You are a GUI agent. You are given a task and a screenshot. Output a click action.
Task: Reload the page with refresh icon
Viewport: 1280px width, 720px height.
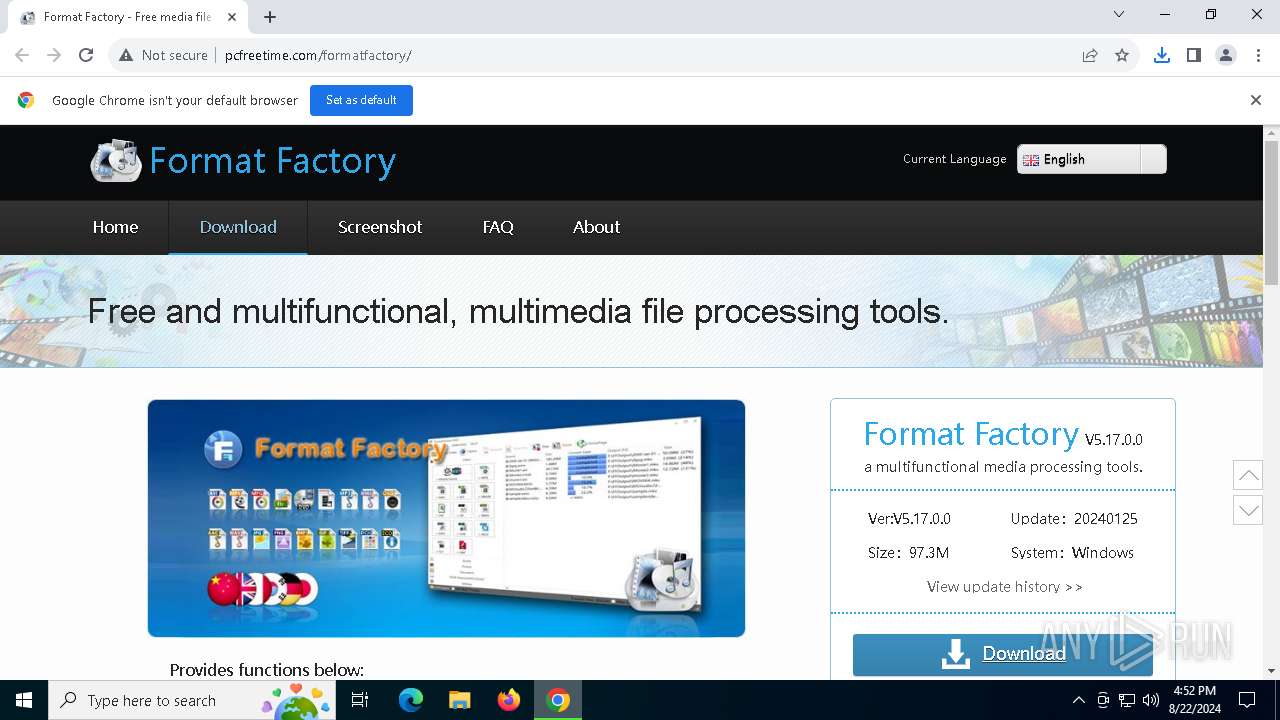coord(86,55)
